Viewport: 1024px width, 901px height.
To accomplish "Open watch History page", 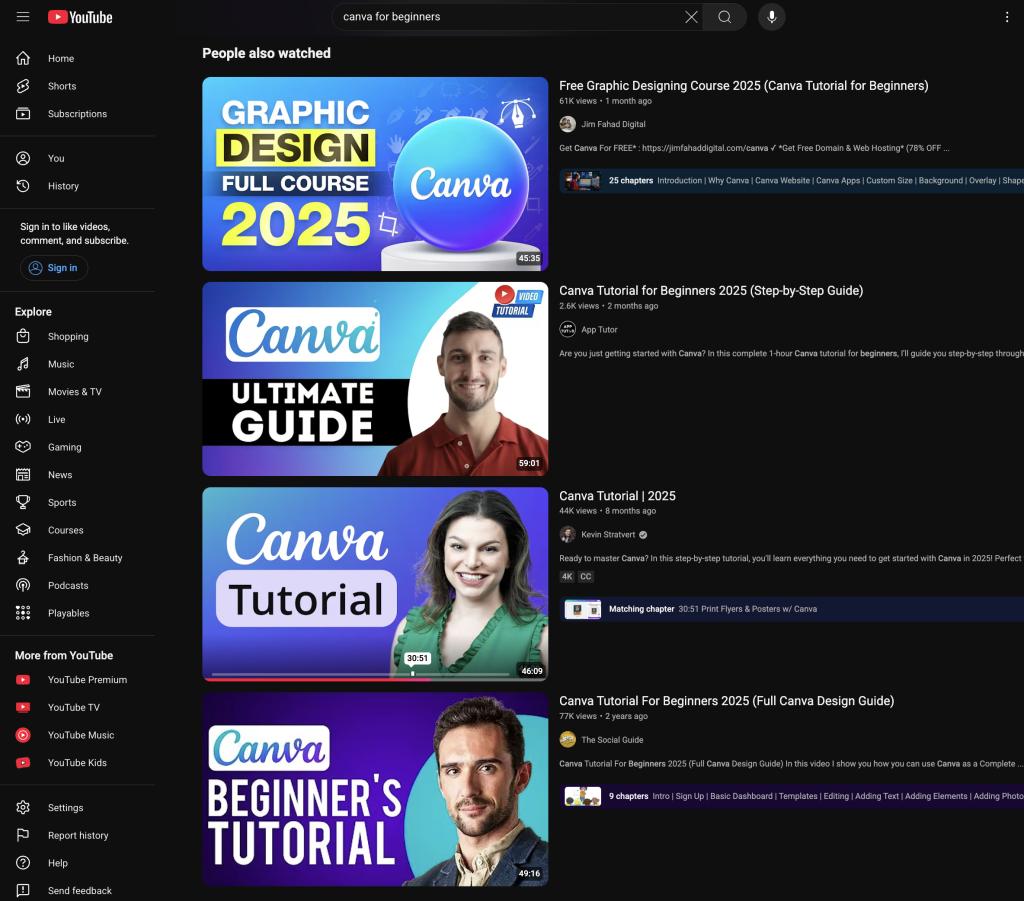I will click(63, 186).
